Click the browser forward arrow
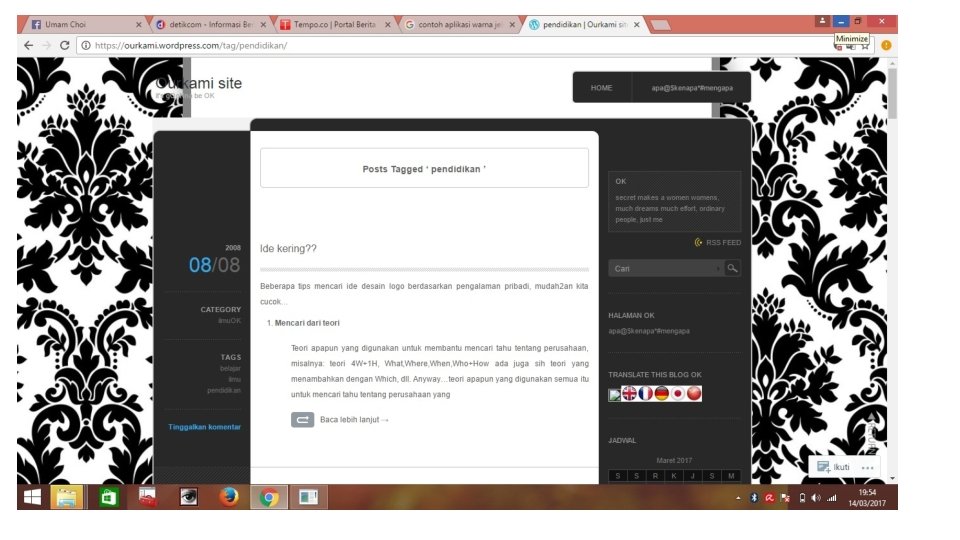Image resolution: width=960 pixels, height=540 pixels. 47,45
